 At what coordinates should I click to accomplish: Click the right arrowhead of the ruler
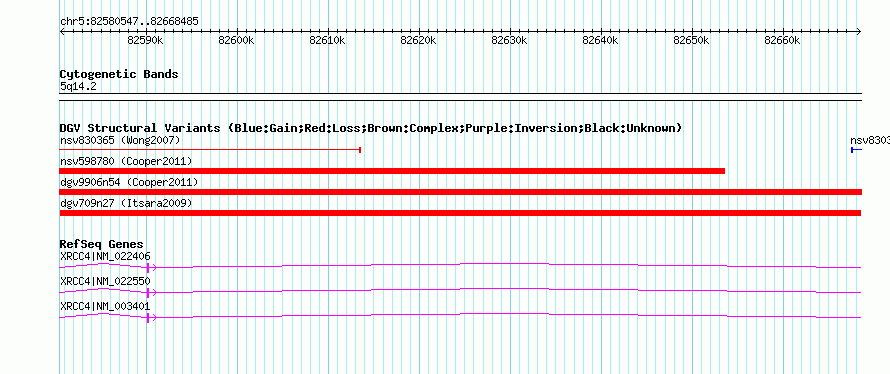pos(859,32)
